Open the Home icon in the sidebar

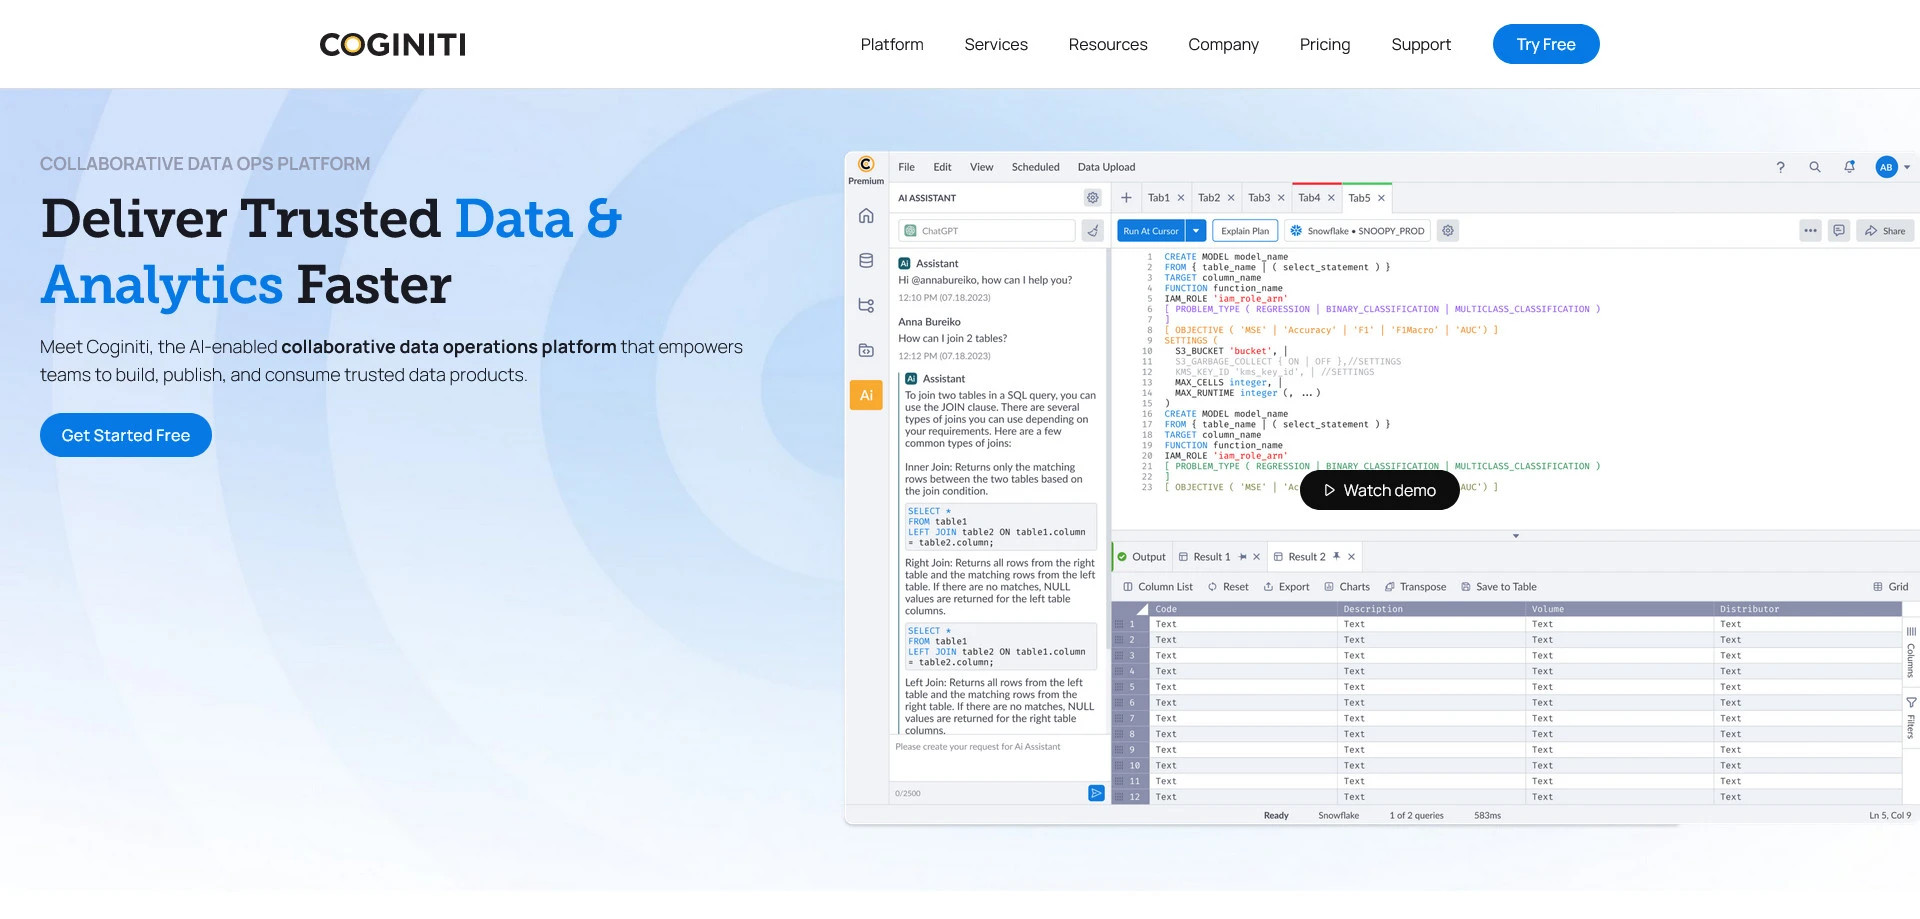[x=866, y=216]
